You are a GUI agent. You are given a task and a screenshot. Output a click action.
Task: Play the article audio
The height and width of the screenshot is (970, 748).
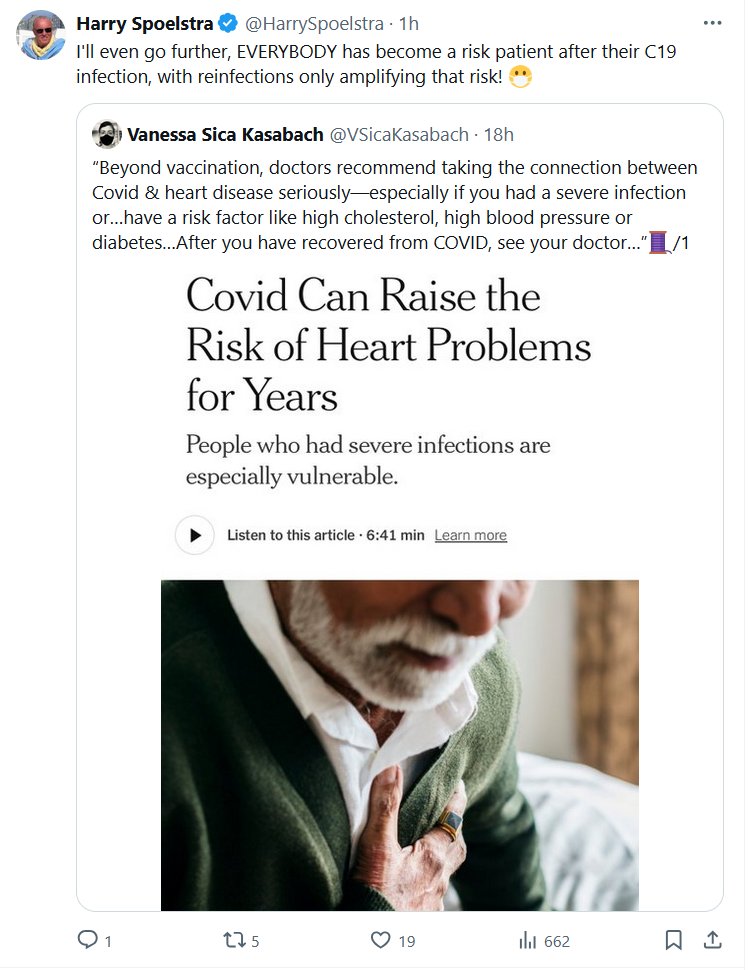(x=195, y=535)
